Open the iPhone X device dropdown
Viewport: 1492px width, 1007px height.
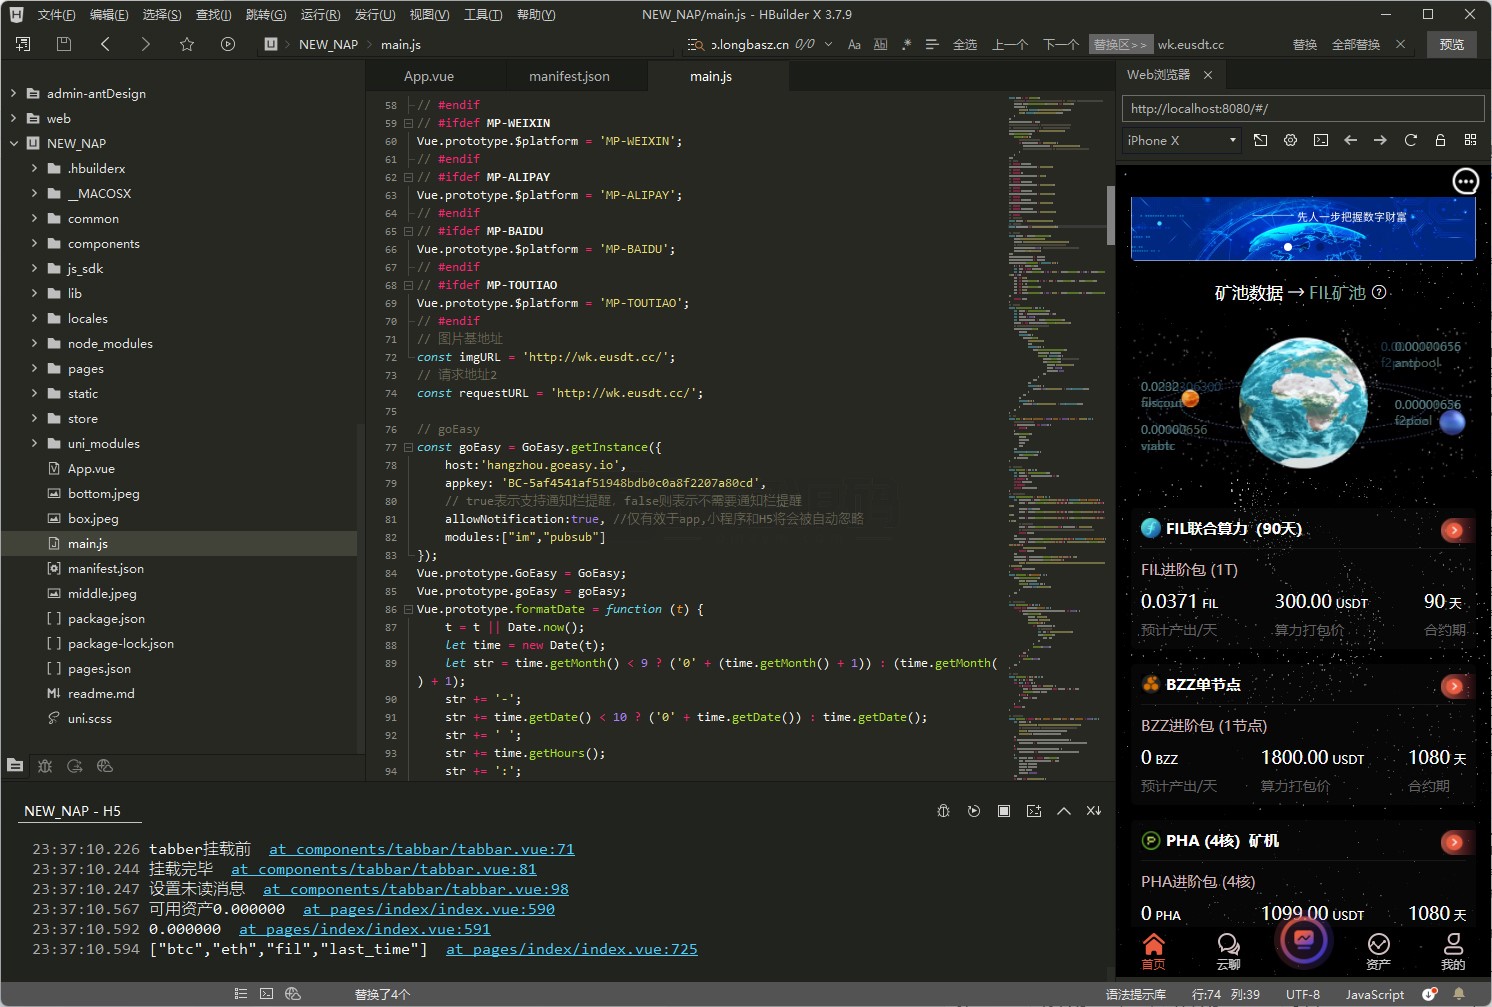1181,140
